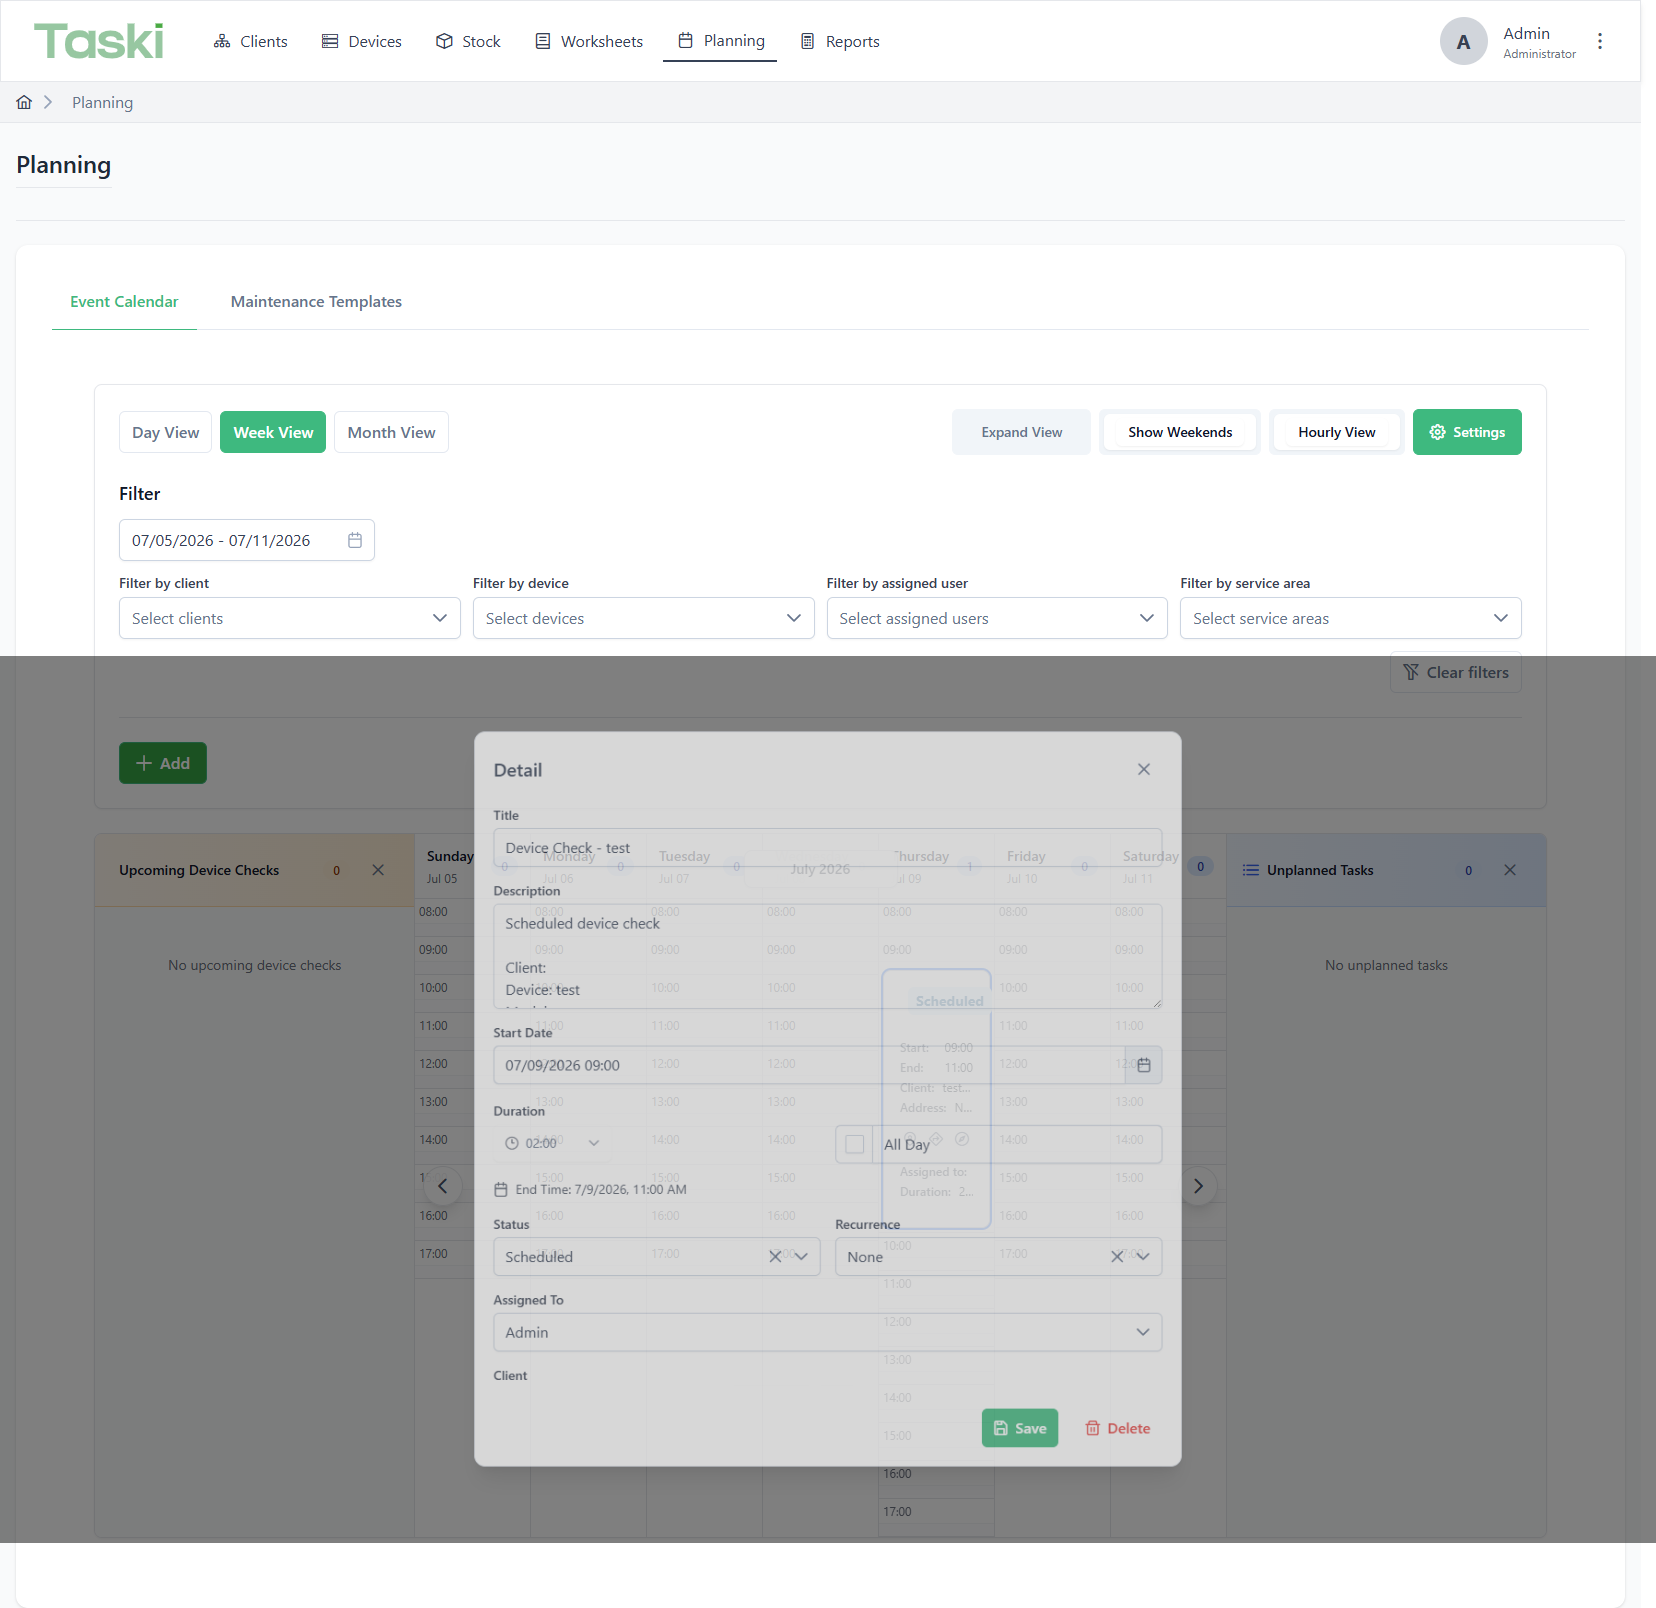Clear the Scheduled status selection
Viewport: 1656px width, 1608px height.
(x=775, y=1257)
